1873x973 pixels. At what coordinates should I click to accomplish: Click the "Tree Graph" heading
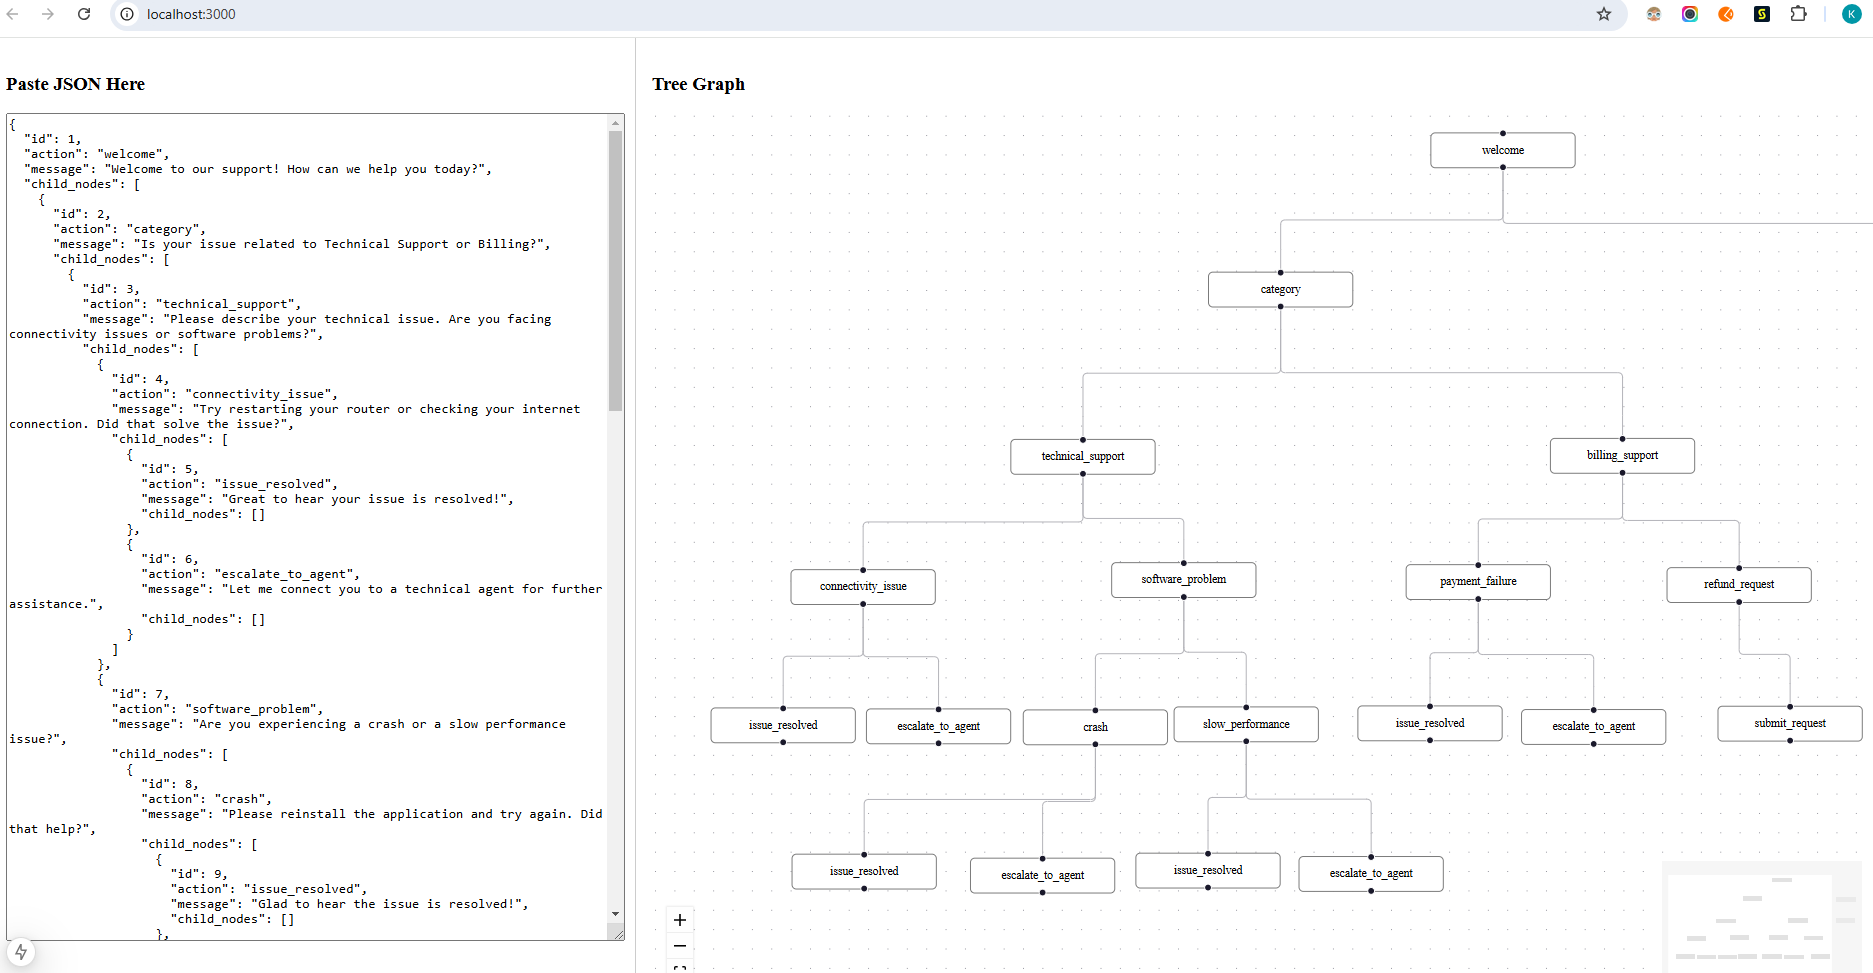click(698, 84)
